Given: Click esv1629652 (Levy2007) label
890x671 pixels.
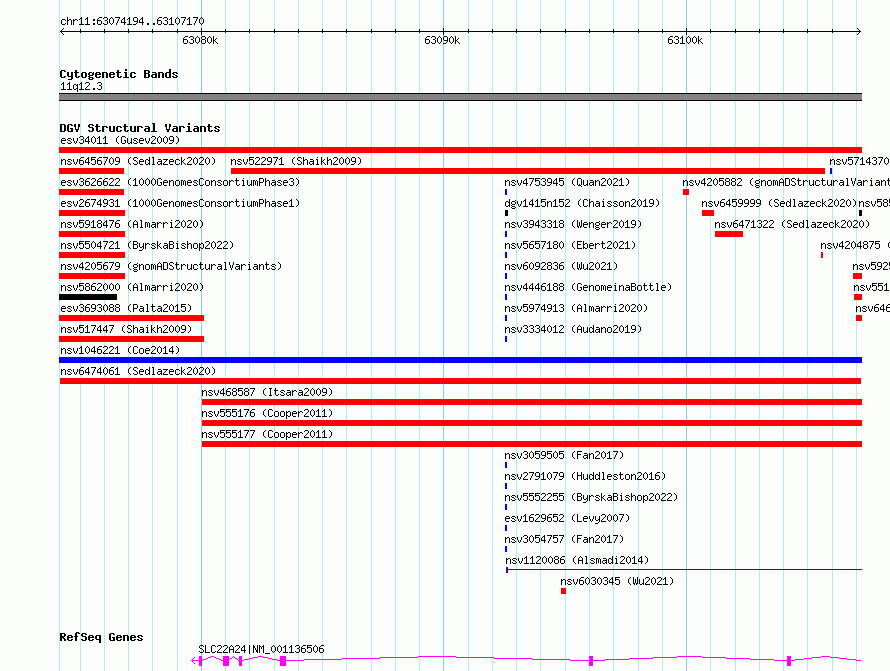Looking at the screenshot, I should pos(567,518).
